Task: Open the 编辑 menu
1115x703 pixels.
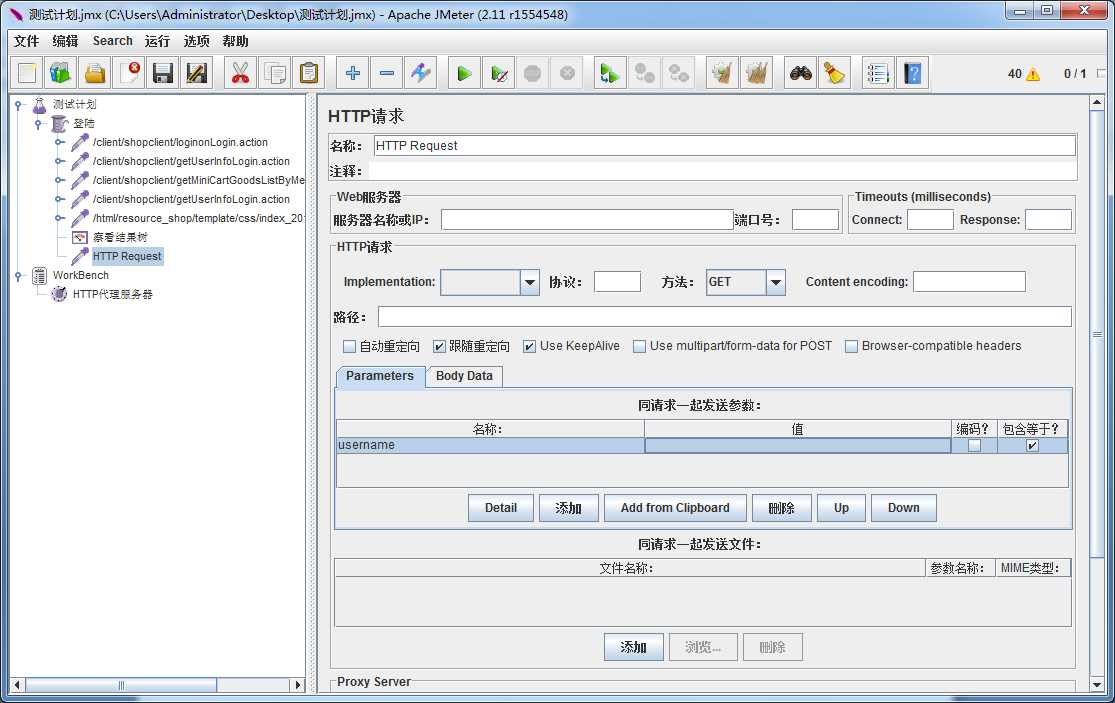Action: [65, 41]
